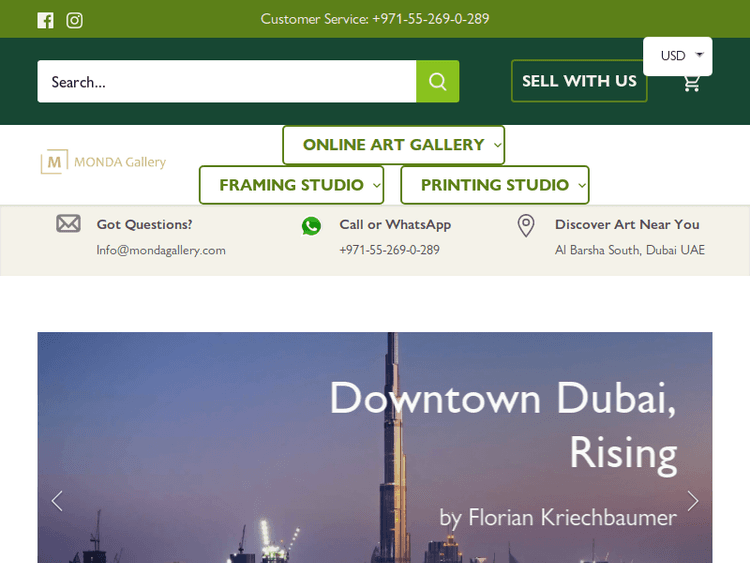
Task: Click the envelope email icon
Action: (68, 224)
